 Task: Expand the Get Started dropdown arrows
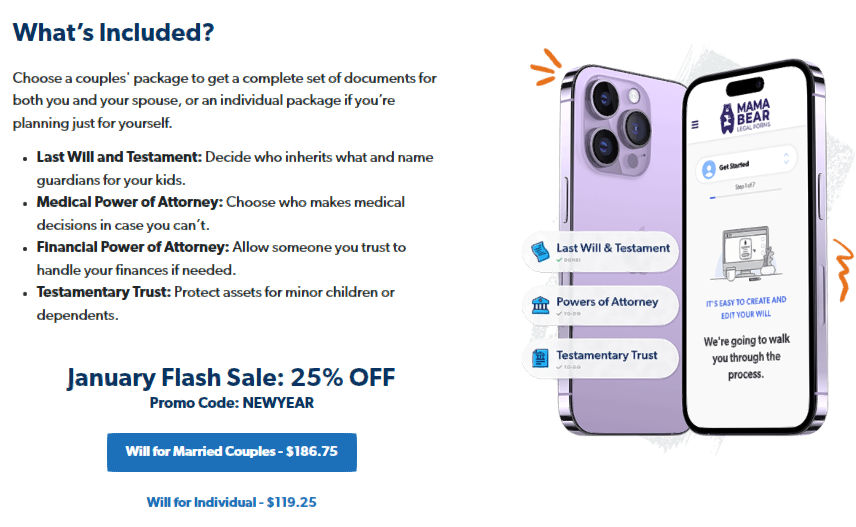pyautogui.click(x=785, y=159)
